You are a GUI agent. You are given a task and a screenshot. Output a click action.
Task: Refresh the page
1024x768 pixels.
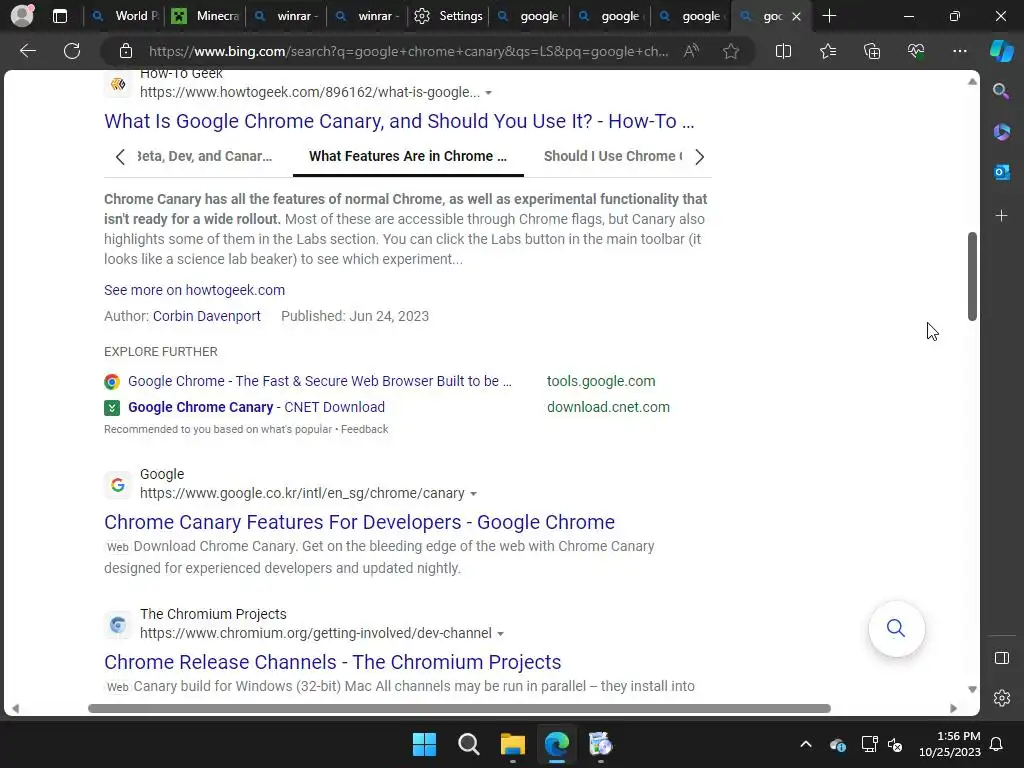[x=72, y=51]
